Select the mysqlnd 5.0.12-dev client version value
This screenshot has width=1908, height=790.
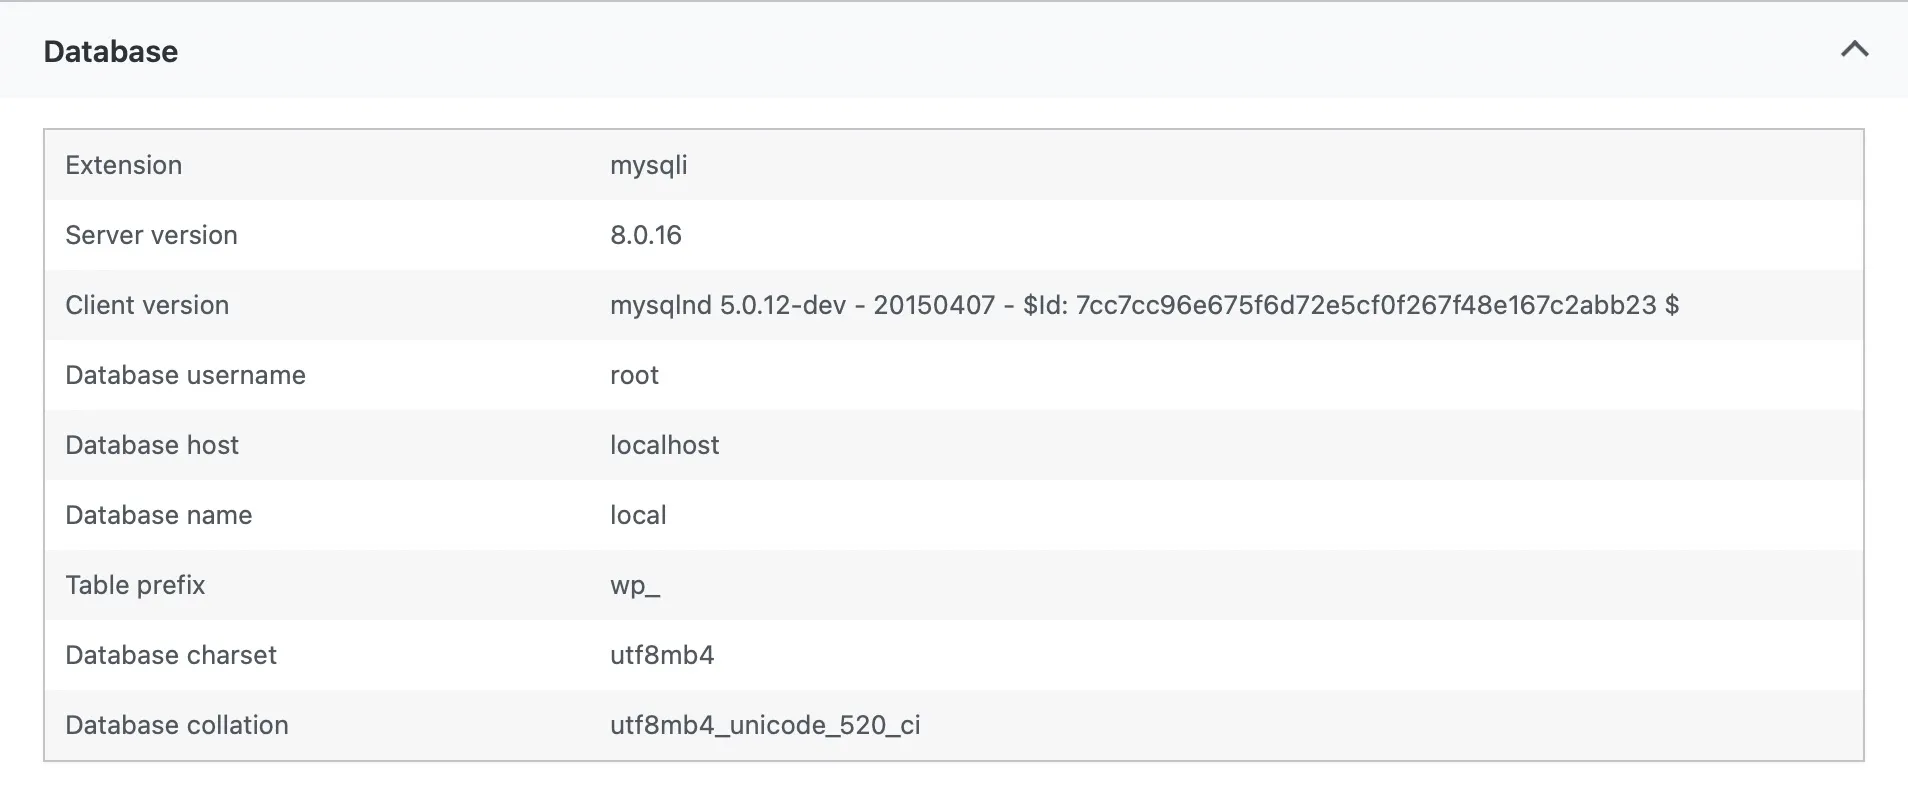tap(1144, 305)
